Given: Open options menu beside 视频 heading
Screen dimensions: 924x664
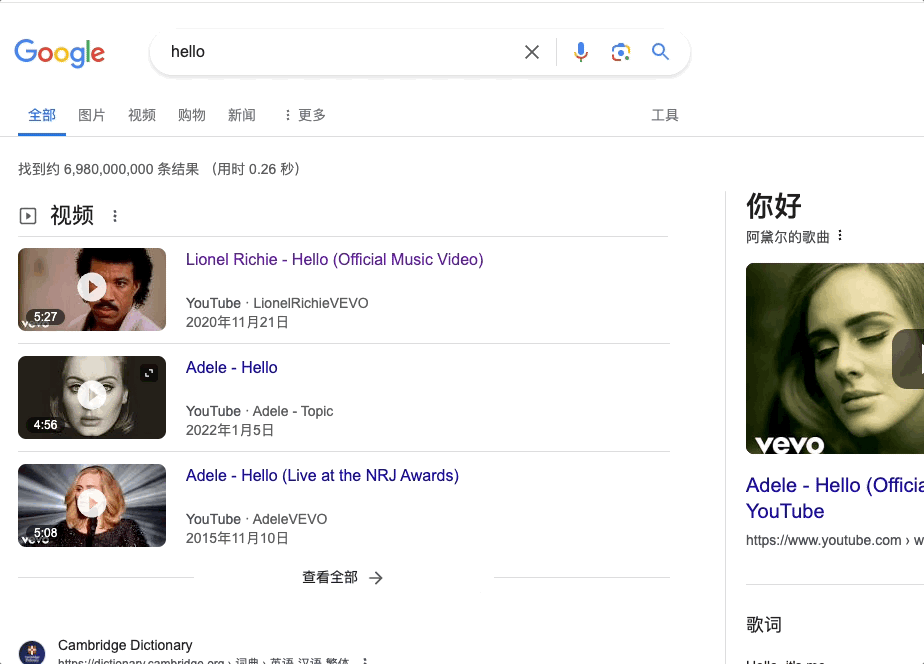Looking at the screenshot, I should (x=115, y=216).
